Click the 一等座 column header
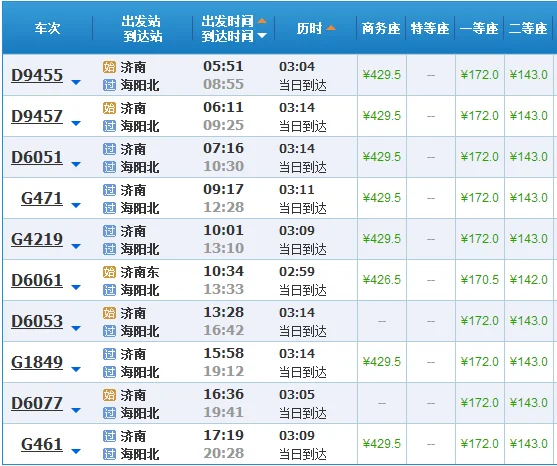557x466 pixels. [x=479, y=28]
